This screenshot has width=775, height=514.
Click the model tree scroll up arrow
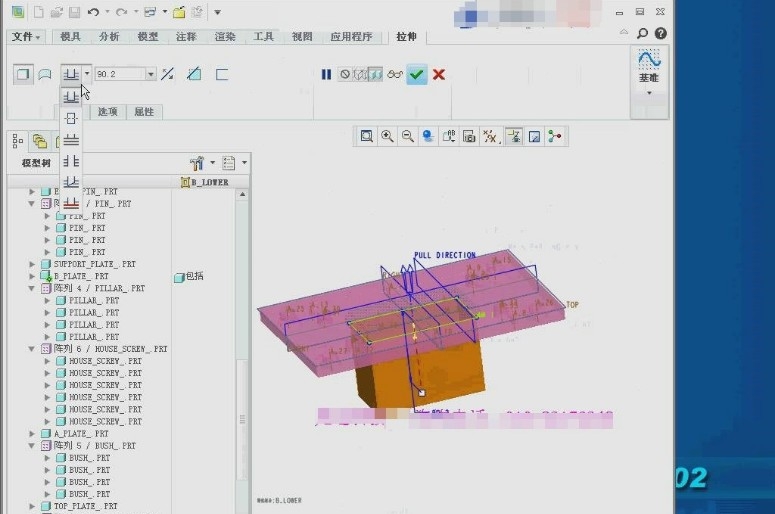point(243,195)
